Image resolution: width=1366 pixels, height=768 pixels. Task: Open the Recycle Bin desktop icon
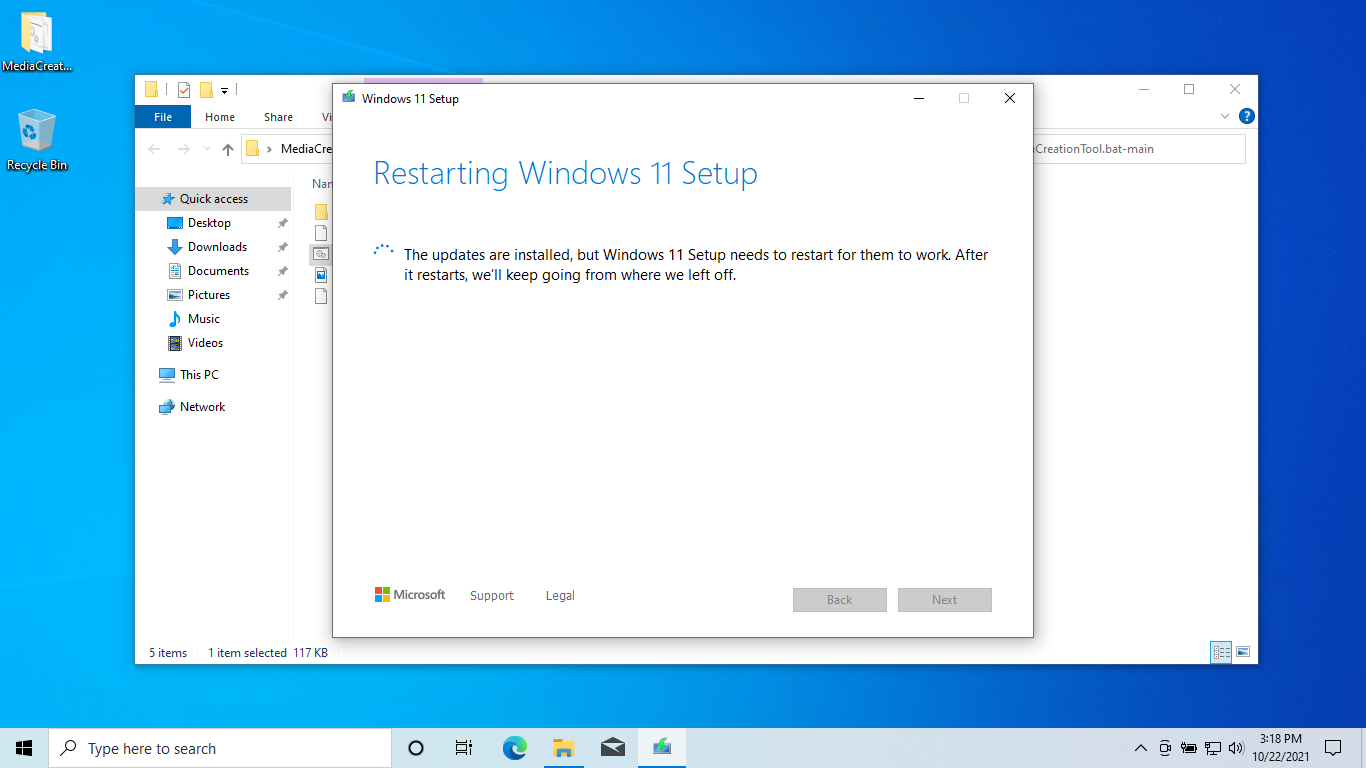(x=37, y=140)
